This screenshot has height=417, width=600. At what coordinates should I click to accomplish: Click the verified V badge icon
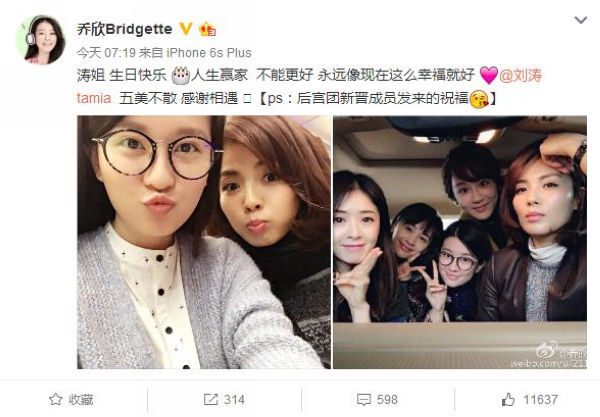coord(186,29)
